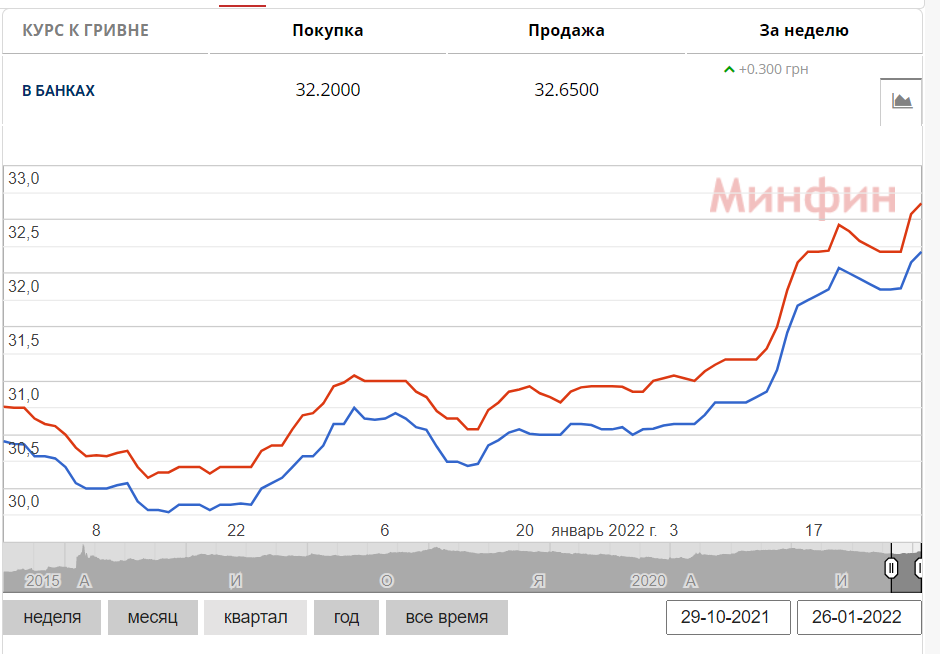The width and height of the screenshot is (940, 654).
Task: Click the start date field 29-10-2021
Action: [x=727, y=617]
